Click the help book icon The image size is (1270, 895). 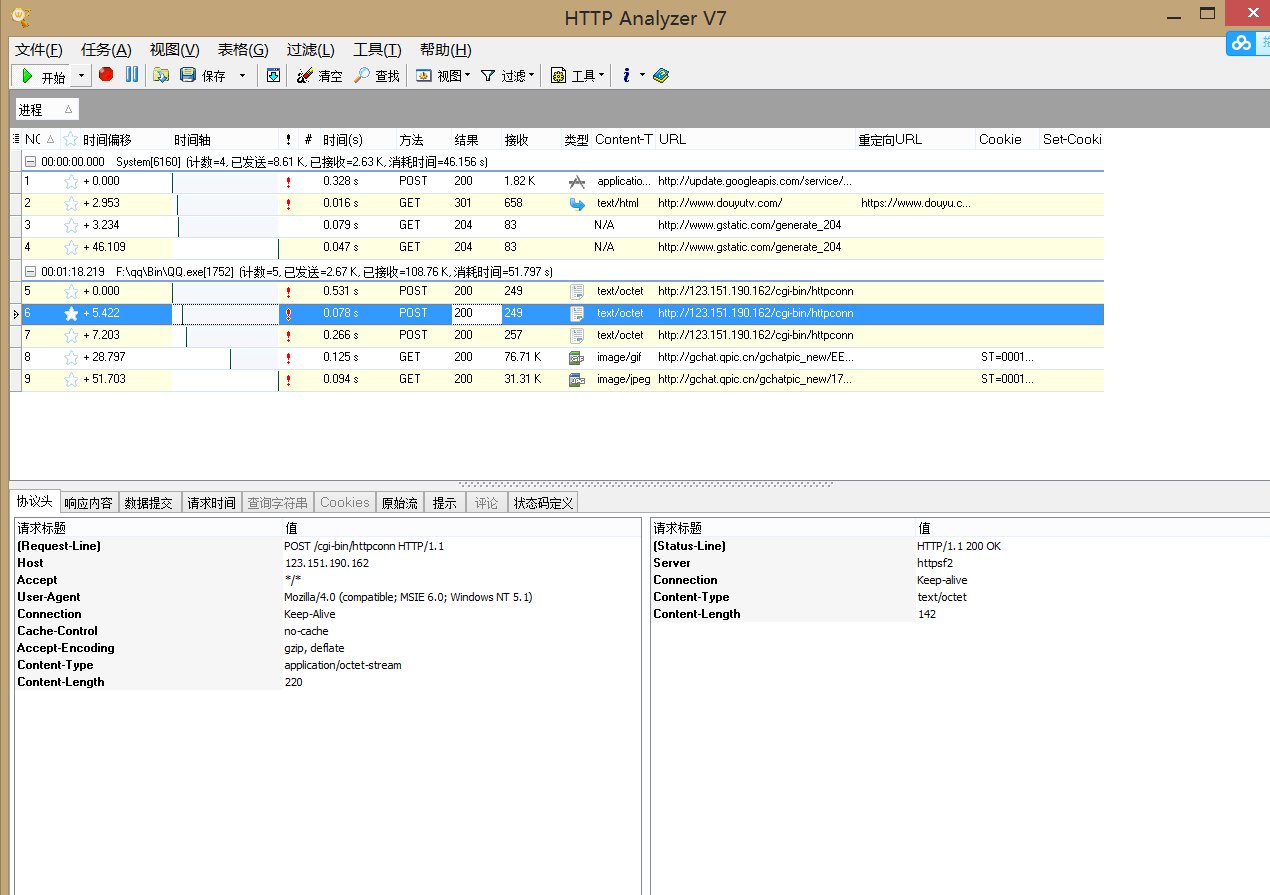pos(660,75)
